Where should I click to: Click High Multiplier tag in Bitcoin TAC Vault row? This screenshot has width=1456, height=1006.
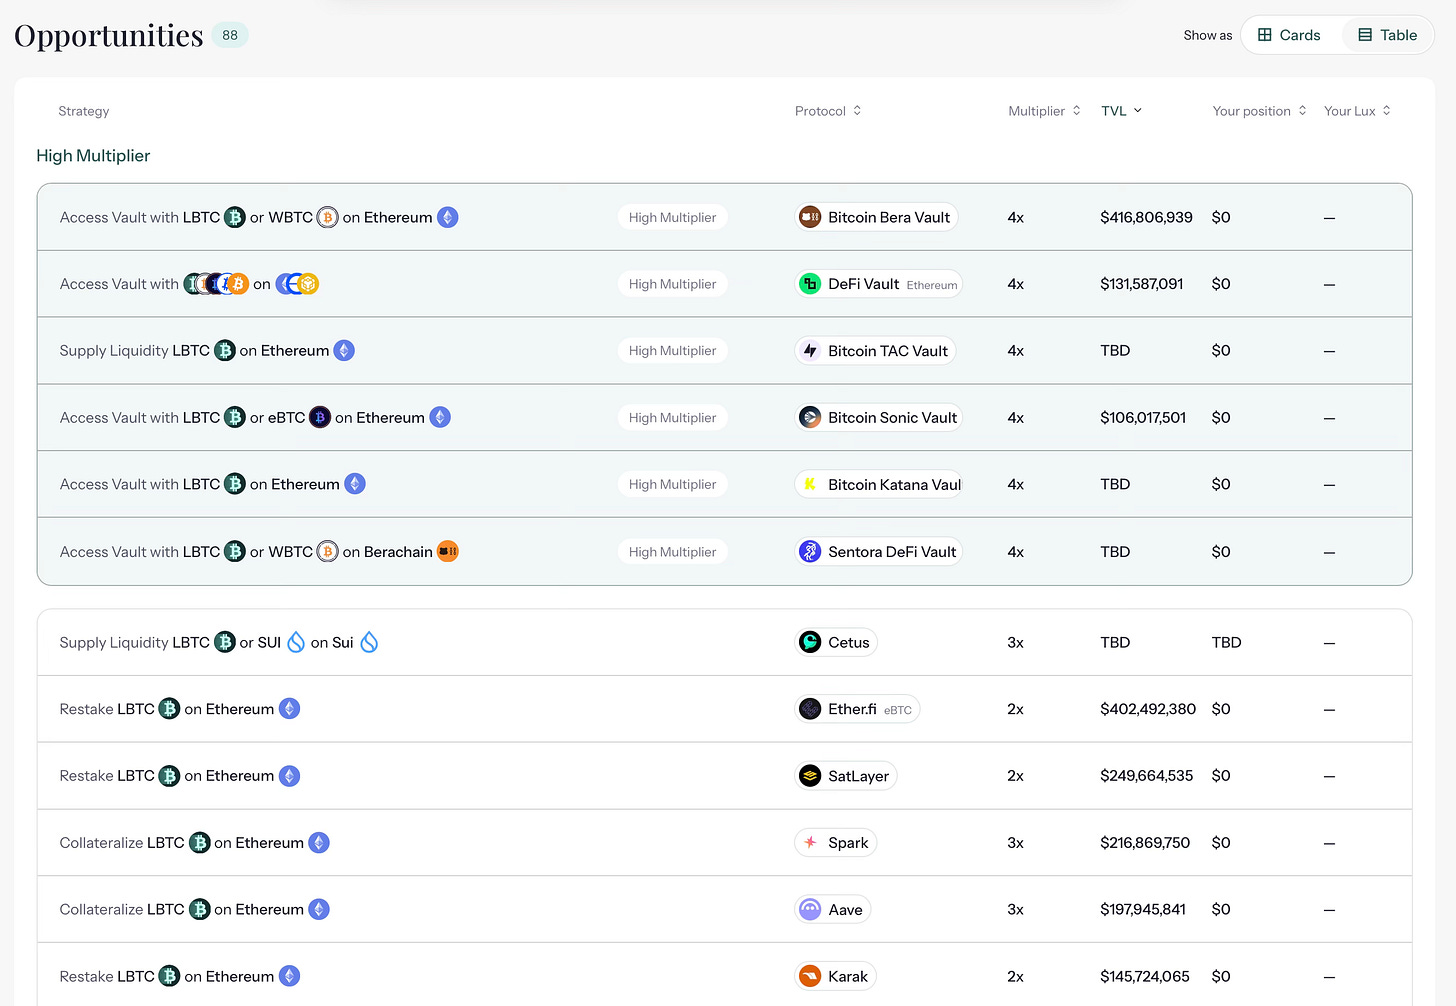click(x=672, y=351)
